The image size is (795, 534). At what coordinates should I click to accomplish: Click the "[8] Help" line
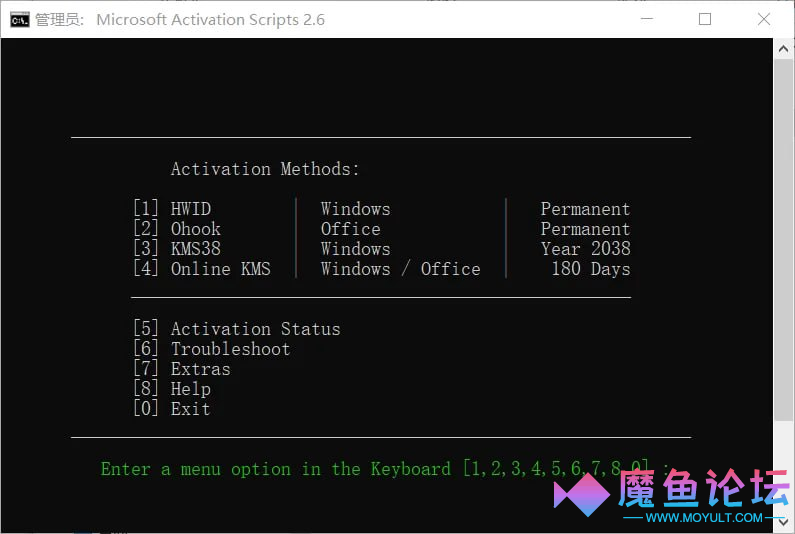[172, 388]
